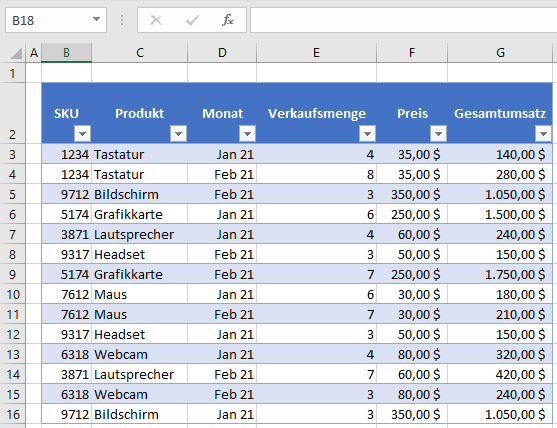Expand the Name Box dropdown arrow

pos(96,19)
